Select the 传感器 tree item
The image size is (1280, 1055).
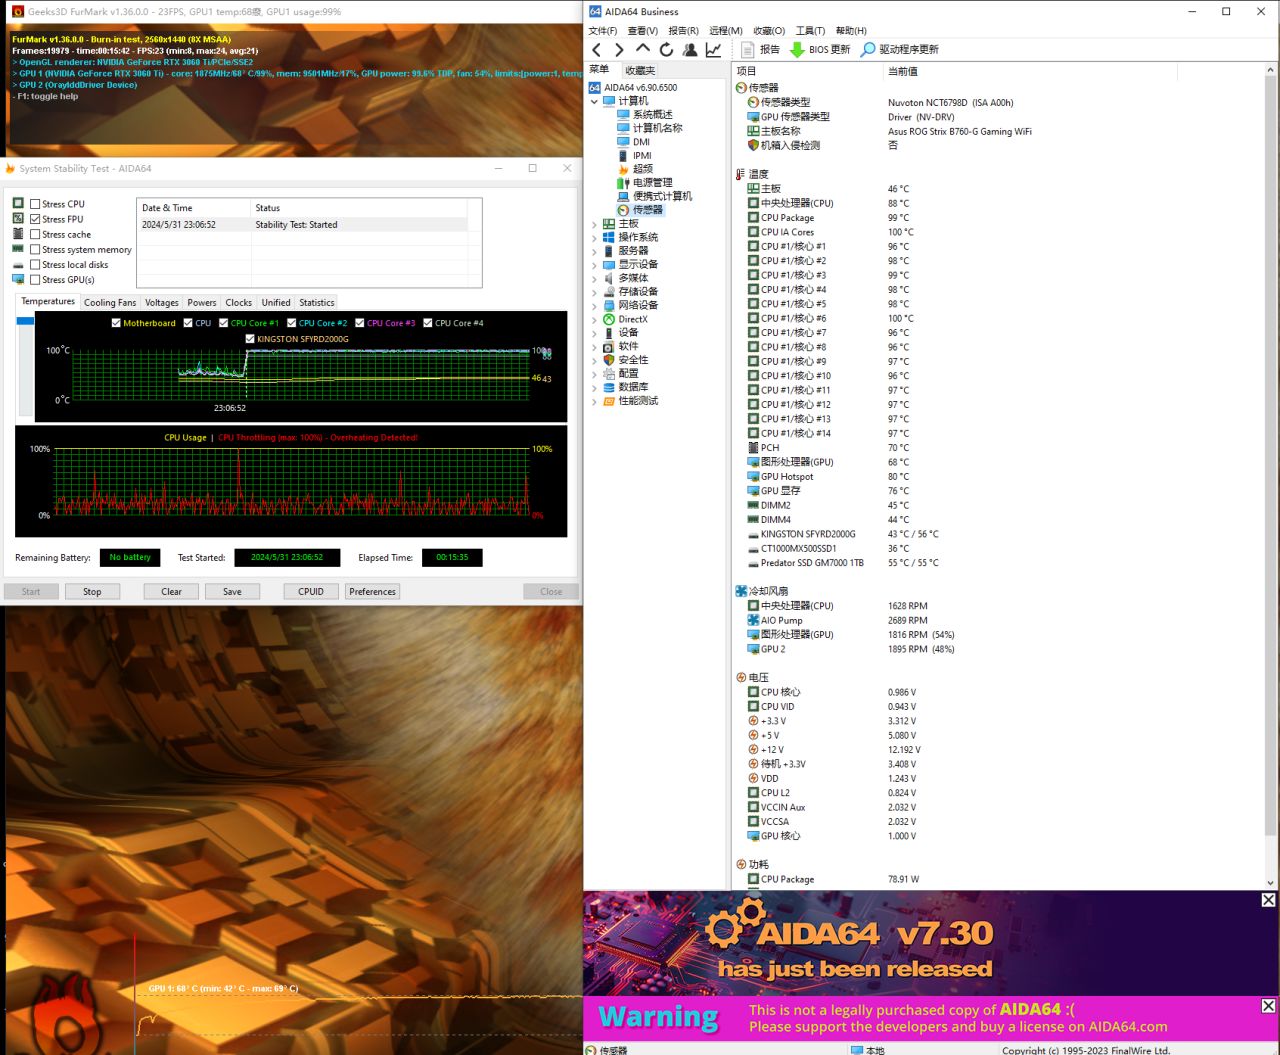[x=647, y=210]
